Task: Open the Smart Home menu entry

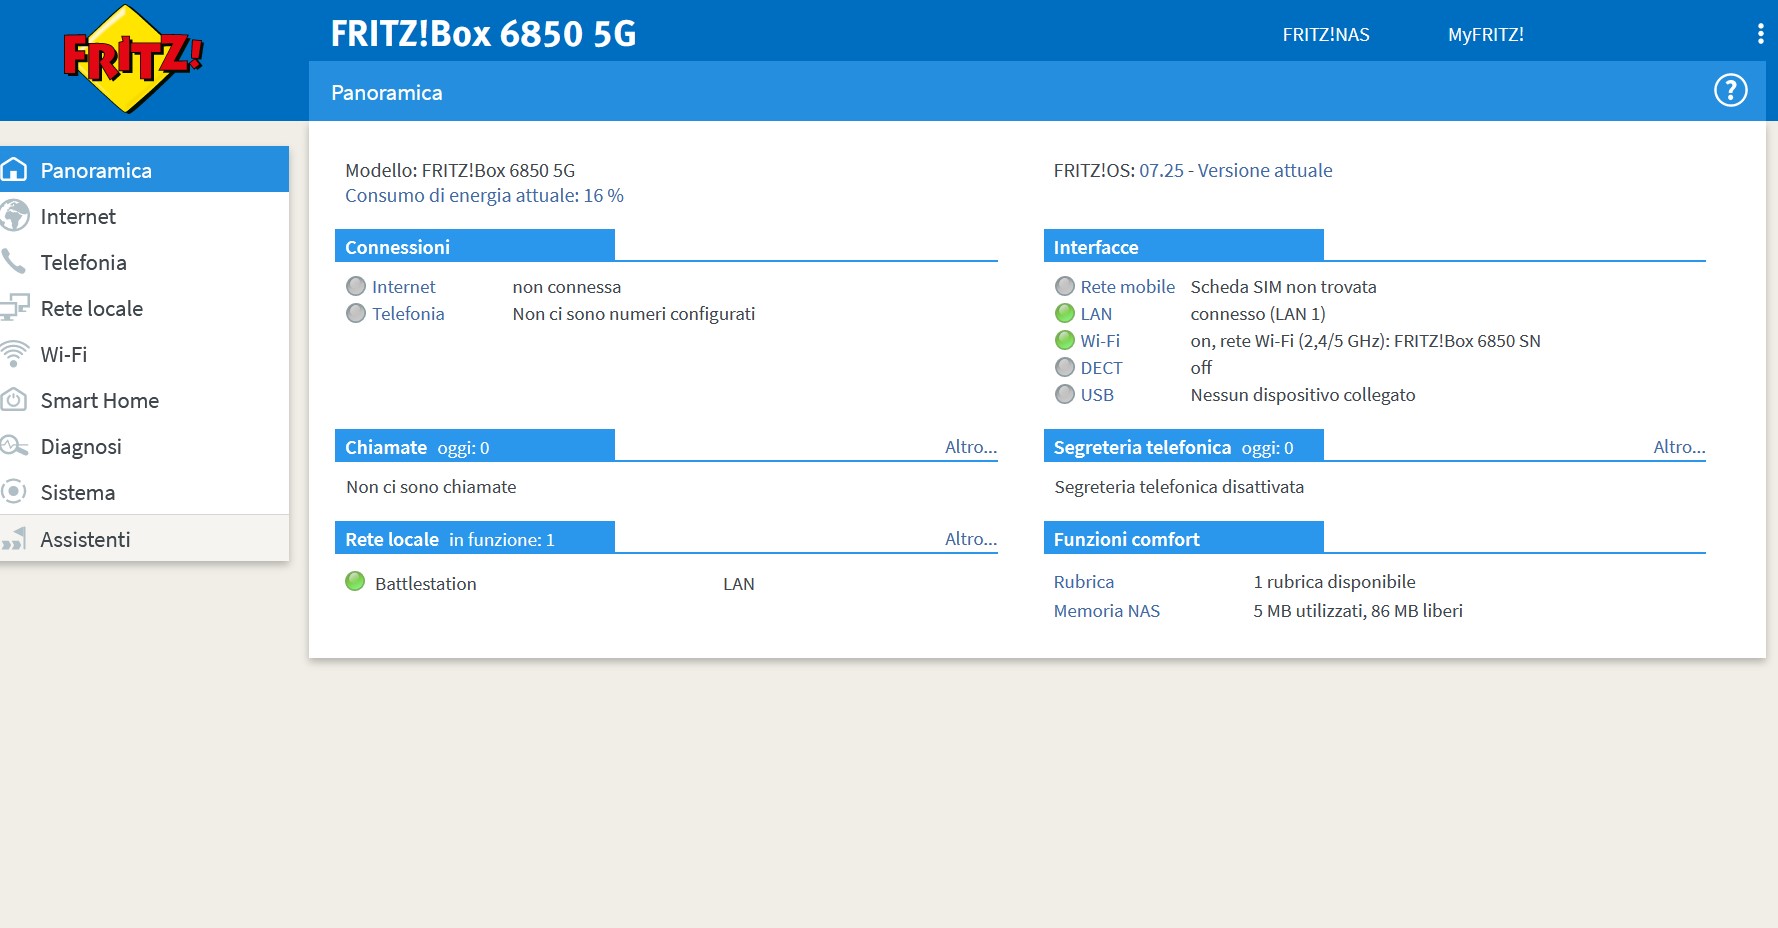Action: (144, 400)
